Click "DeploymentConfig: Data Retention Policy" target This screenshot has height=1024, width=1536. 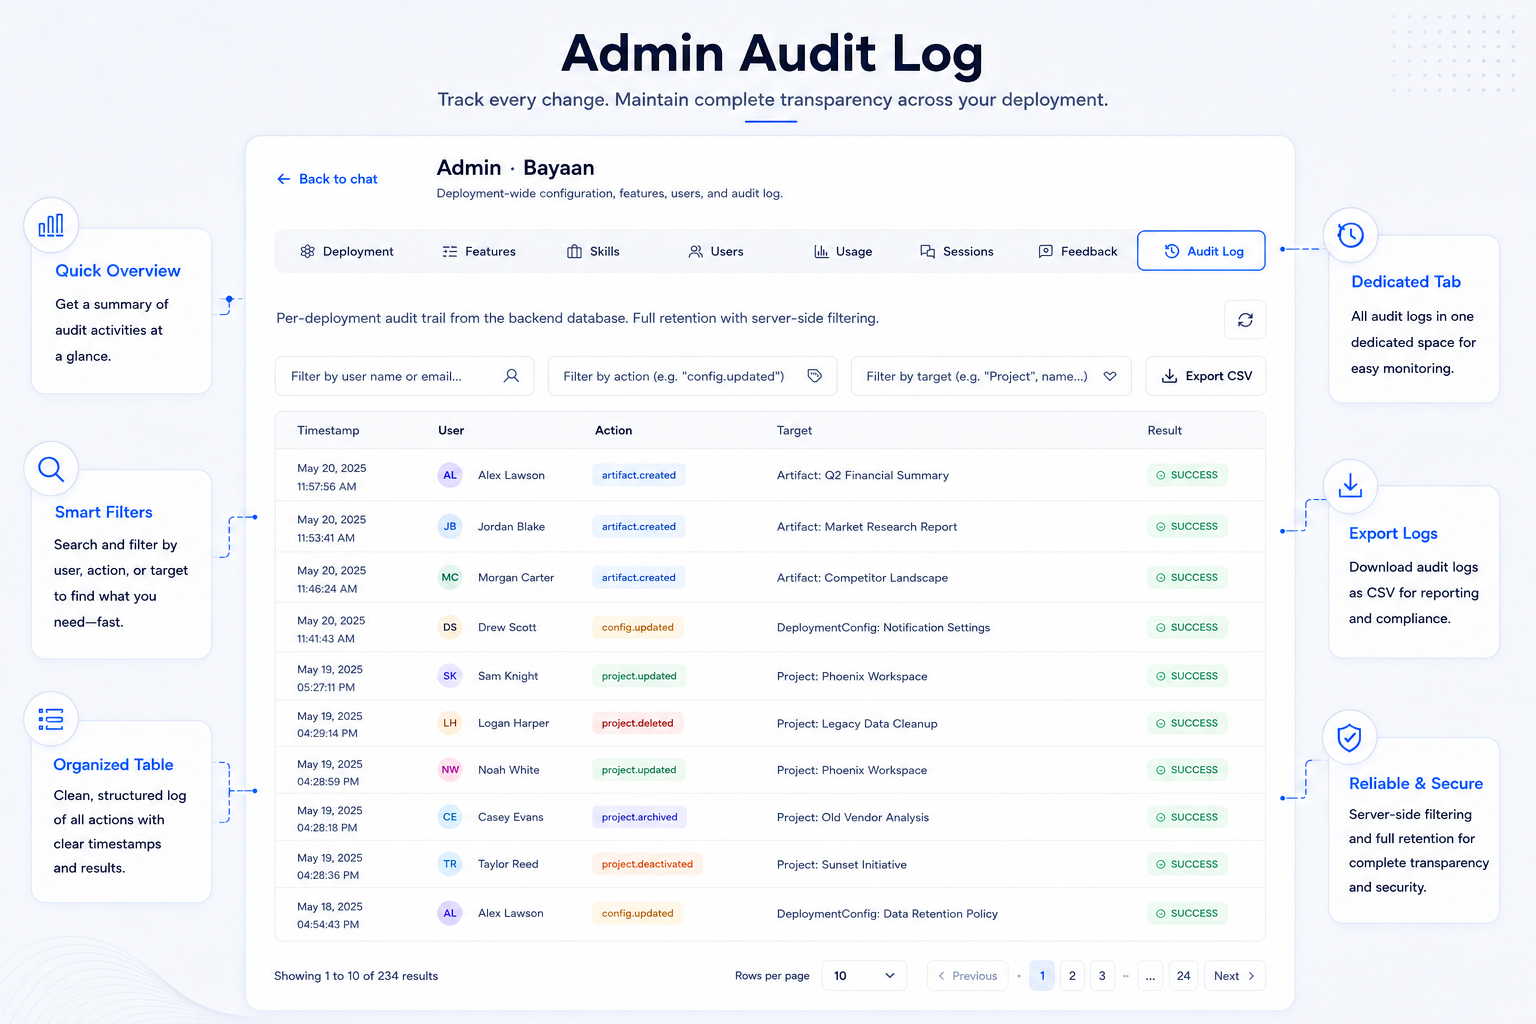[x=887, y=913]
